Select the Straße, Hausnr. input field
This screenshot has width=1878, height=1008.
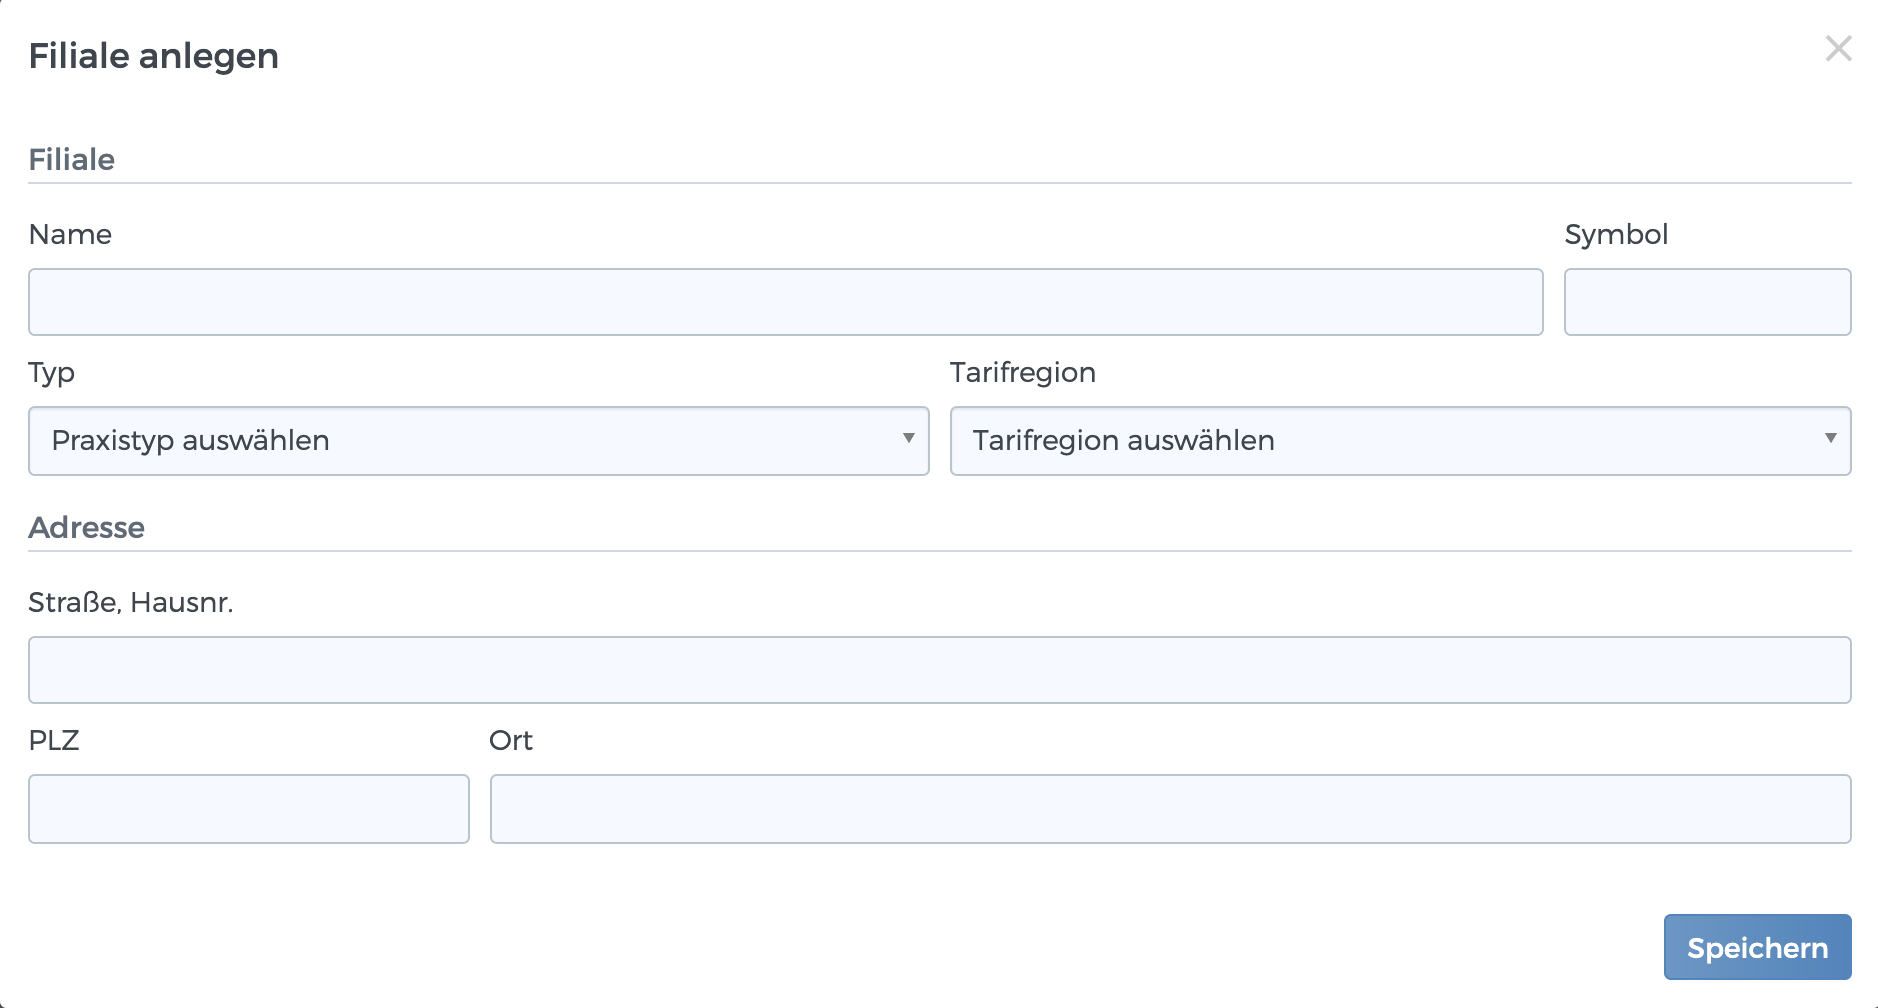[939, 670]
